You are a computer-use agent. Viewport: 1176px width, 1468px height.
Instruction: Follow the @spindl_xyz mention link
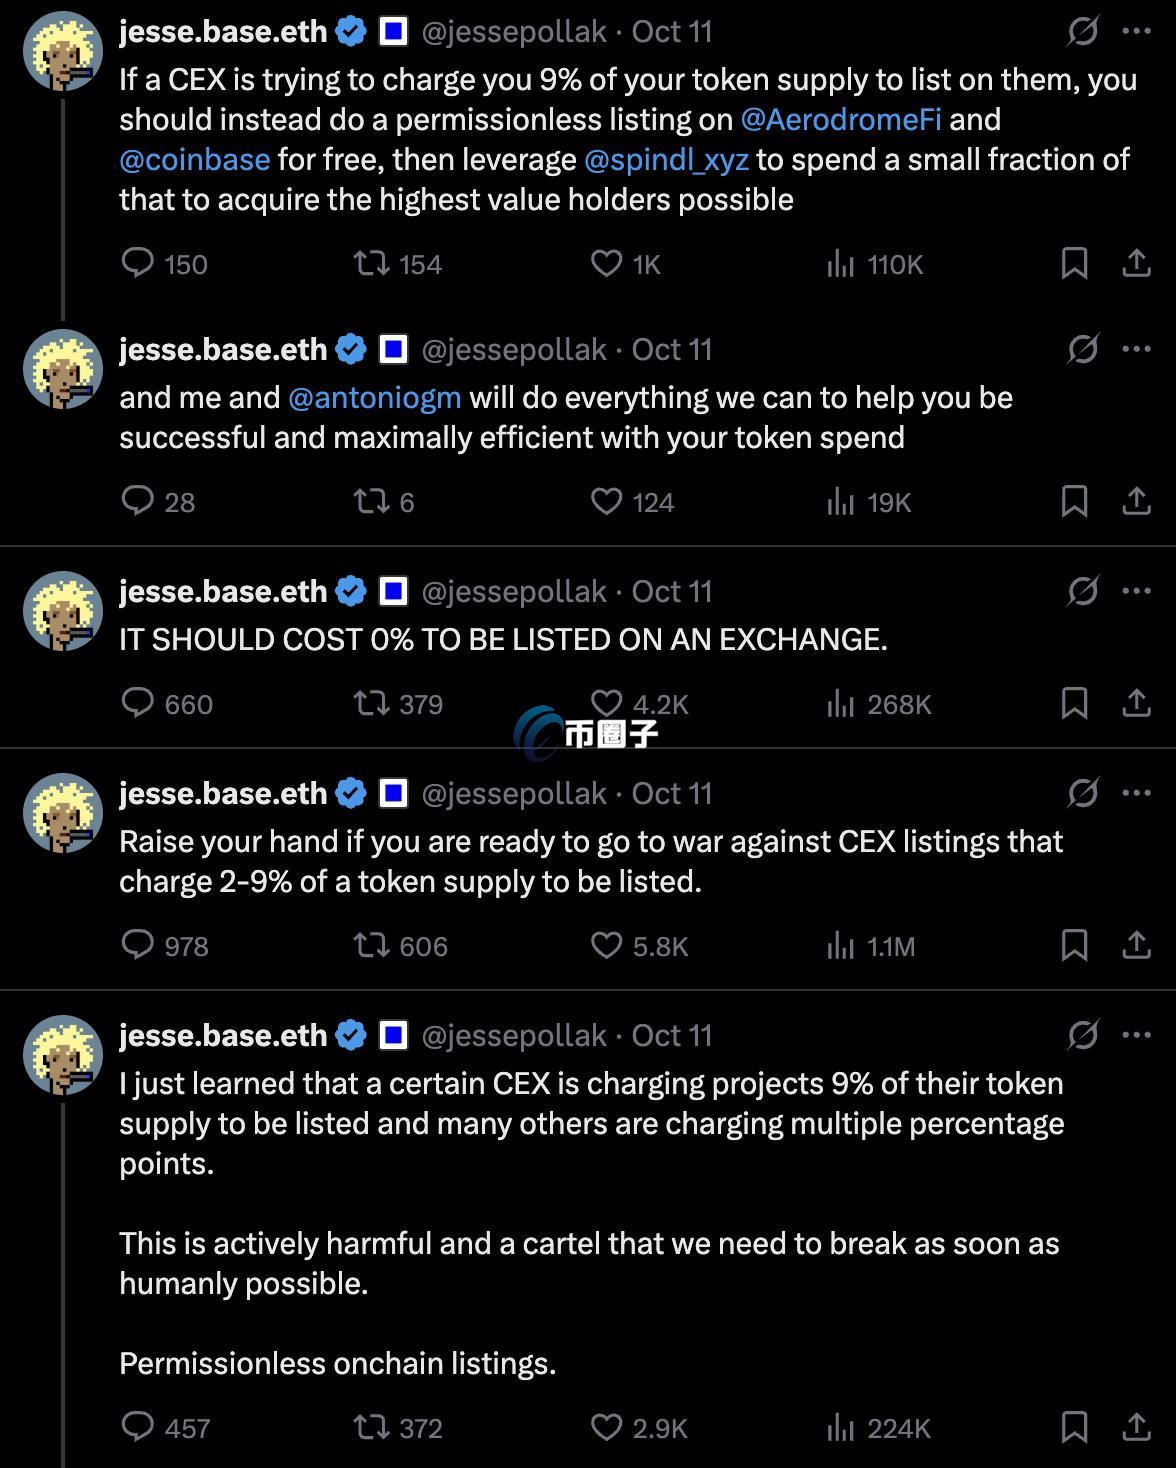click(x=666, y=159)
